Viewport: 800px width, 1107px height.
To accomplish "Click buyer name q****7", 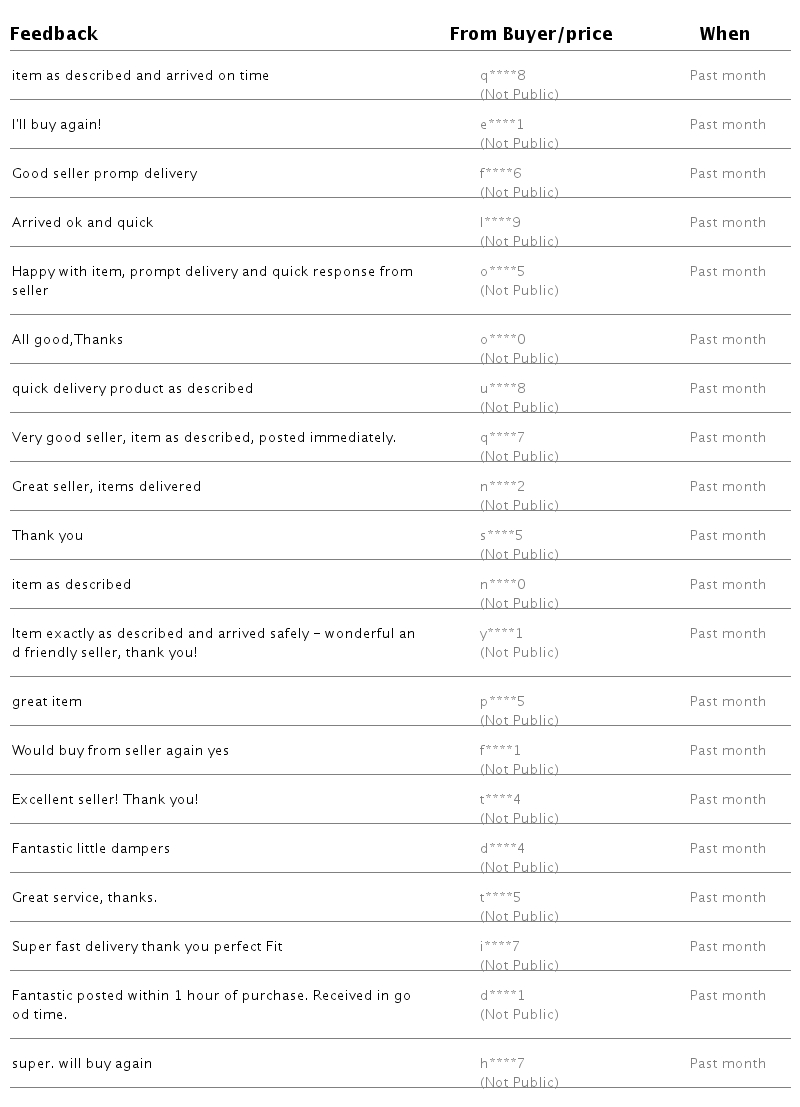I will point(502,437).
